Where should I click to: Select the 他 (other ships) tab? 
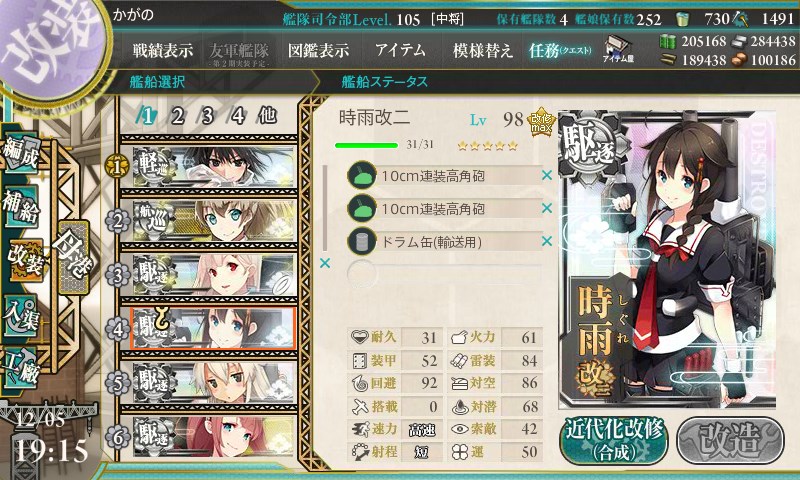pos(267,115)
